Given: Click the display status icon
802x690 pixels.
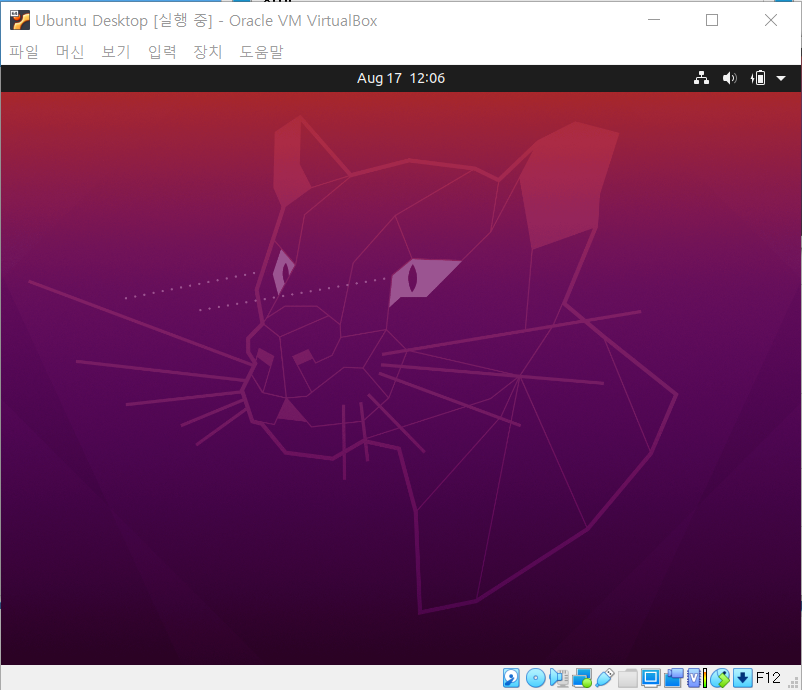Looking at the screenshot, I should click(x=651, y=678).
